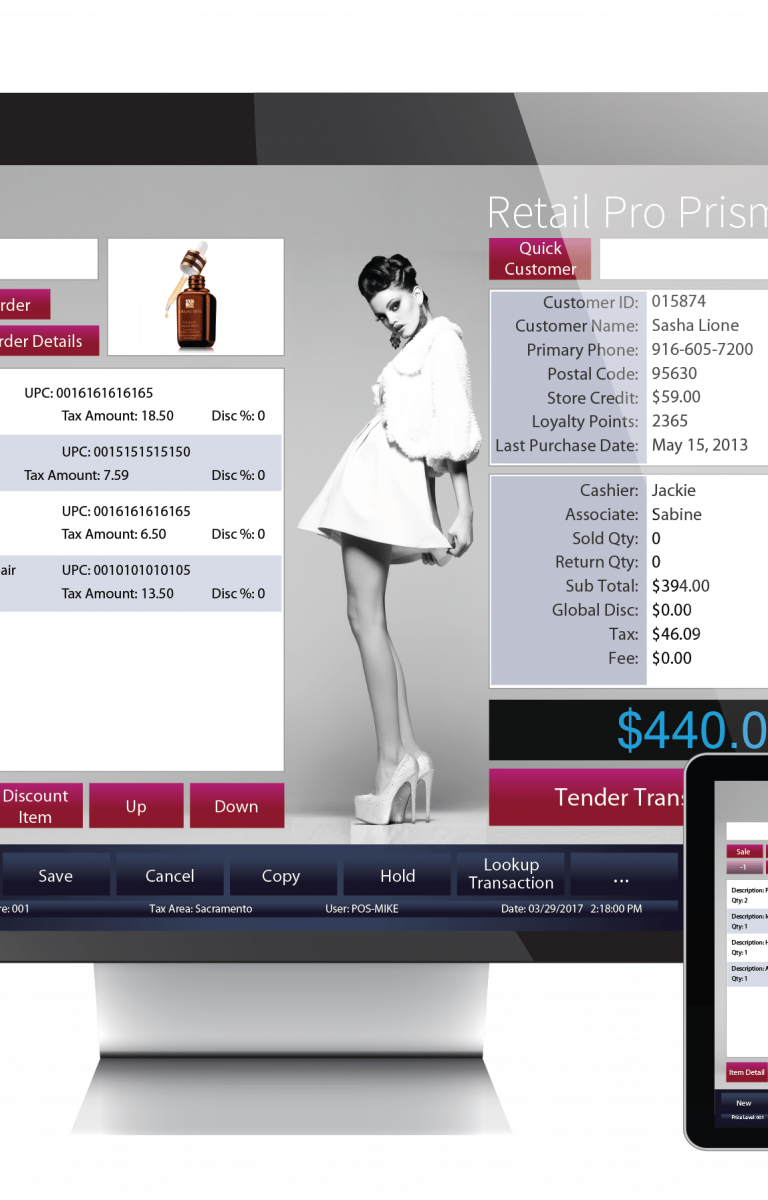The width and height of the screenshot is (768, 1200).
Task: Select the tablet item row with Qty: 2
Action: [x=747, y=895]
